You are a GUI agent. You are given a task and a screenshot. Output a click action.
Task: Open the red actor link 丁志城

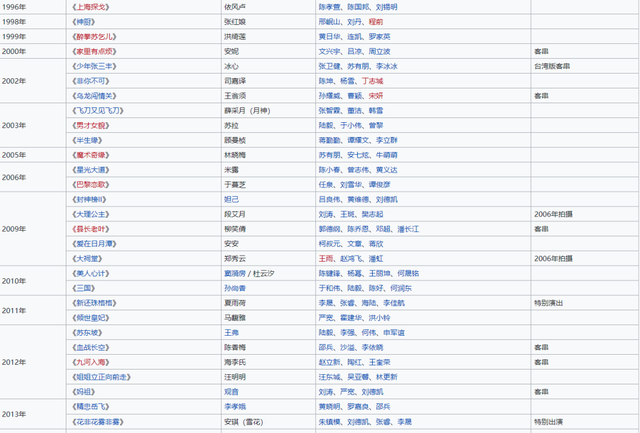click(372, 81)
